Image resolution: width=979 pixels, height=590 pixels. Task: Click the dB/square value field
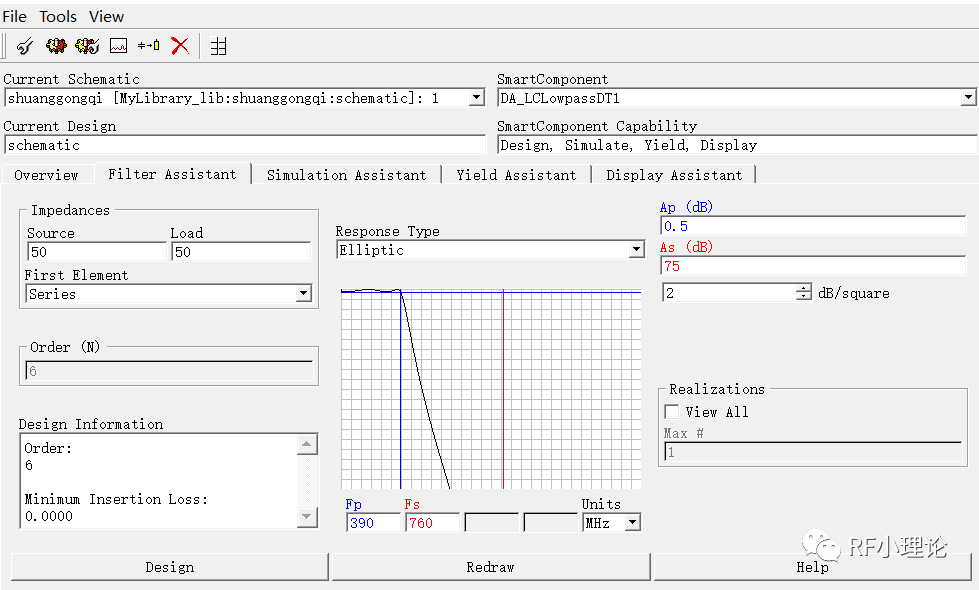click(729, 293)
